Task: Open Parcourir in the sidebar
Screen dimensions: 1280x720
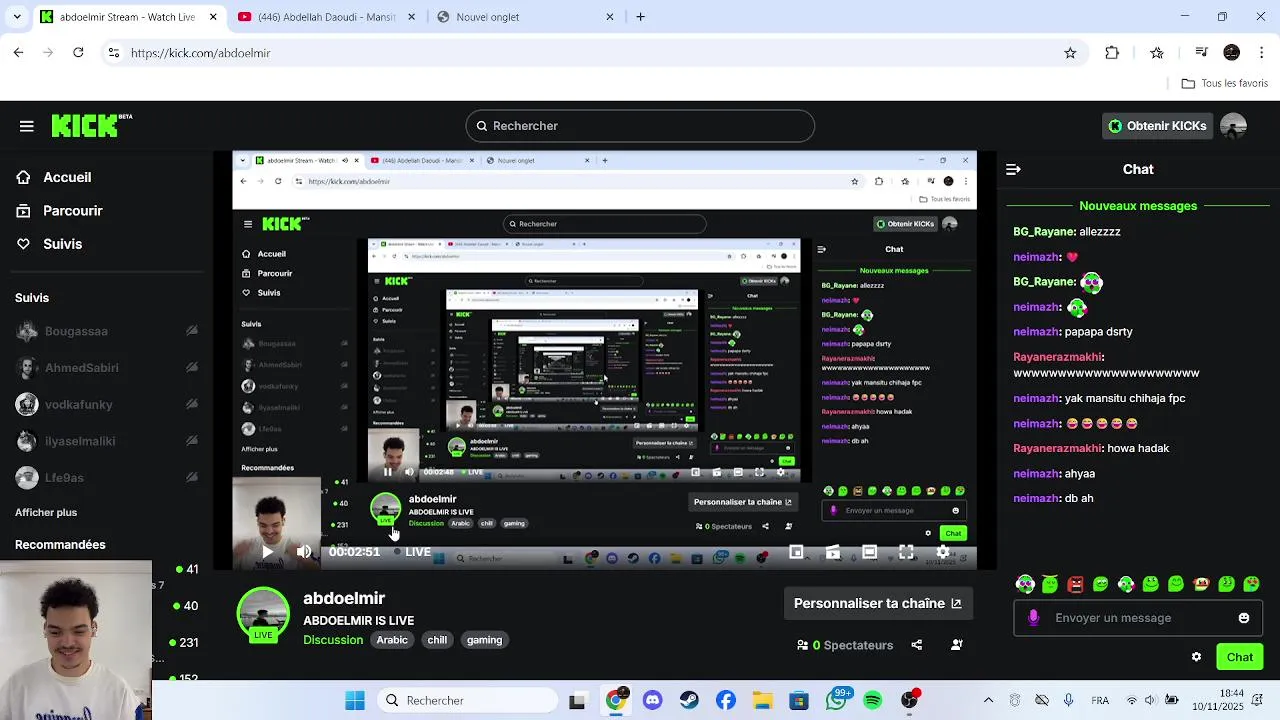Action: 59,211
